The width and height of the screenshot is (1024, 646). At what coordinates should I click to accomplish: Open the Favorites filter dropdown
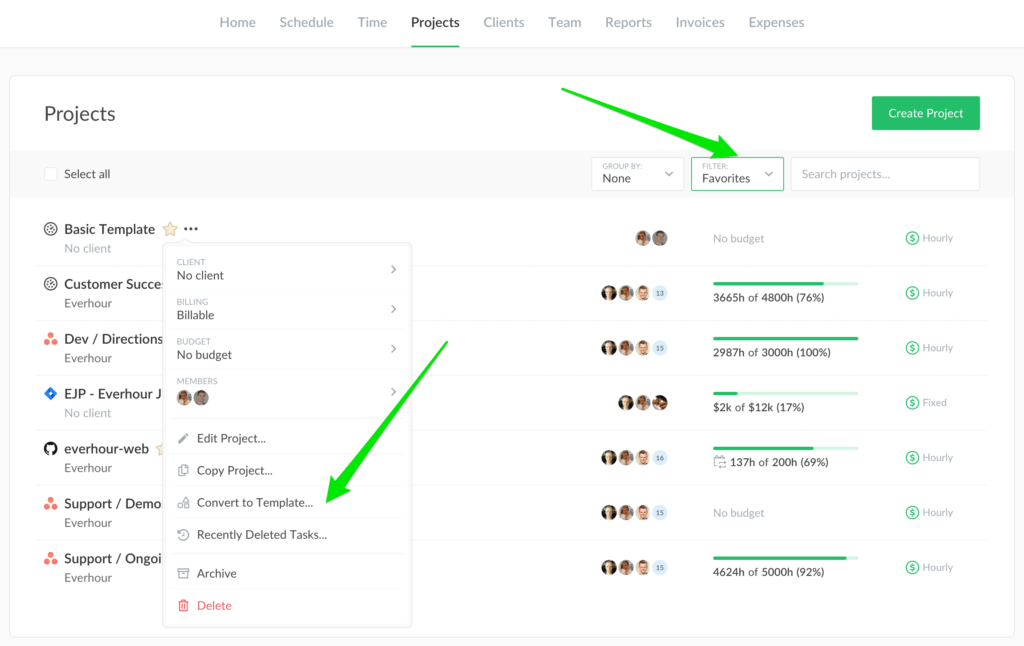point(736,173)
